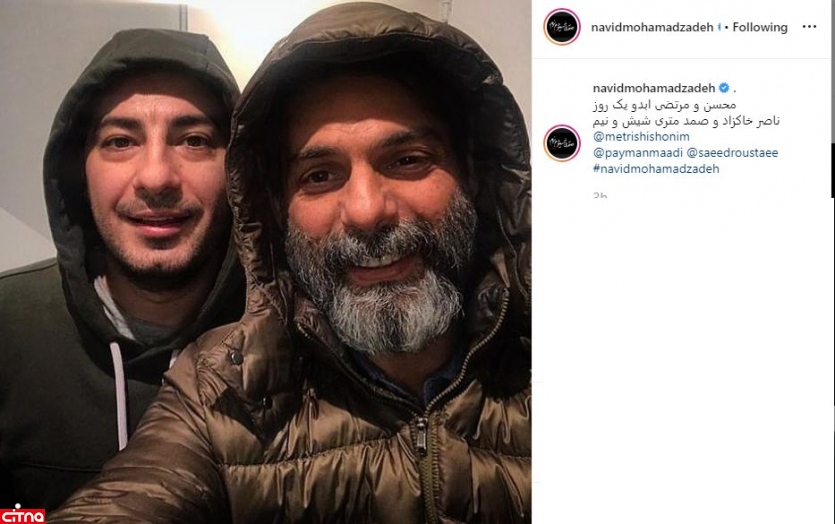
Task: Click the scrollbar at right edge of comments
Action: click(833, 170)
